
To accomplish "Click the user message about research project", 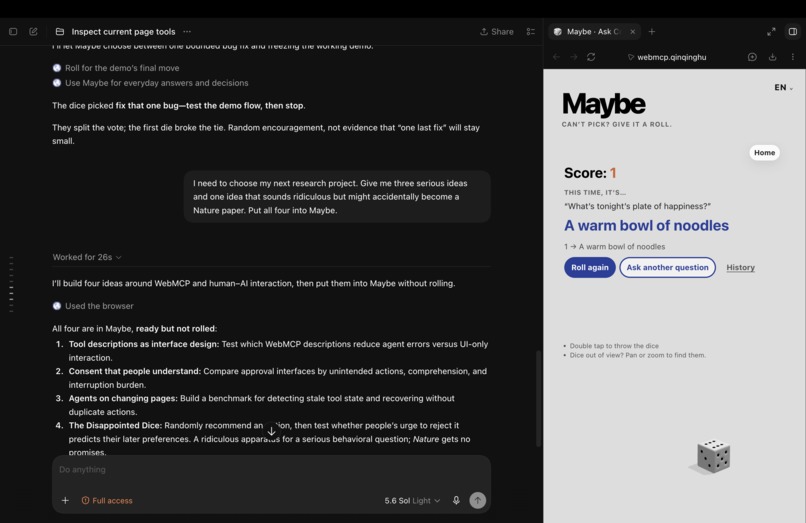I will click(x=337, y=196).
